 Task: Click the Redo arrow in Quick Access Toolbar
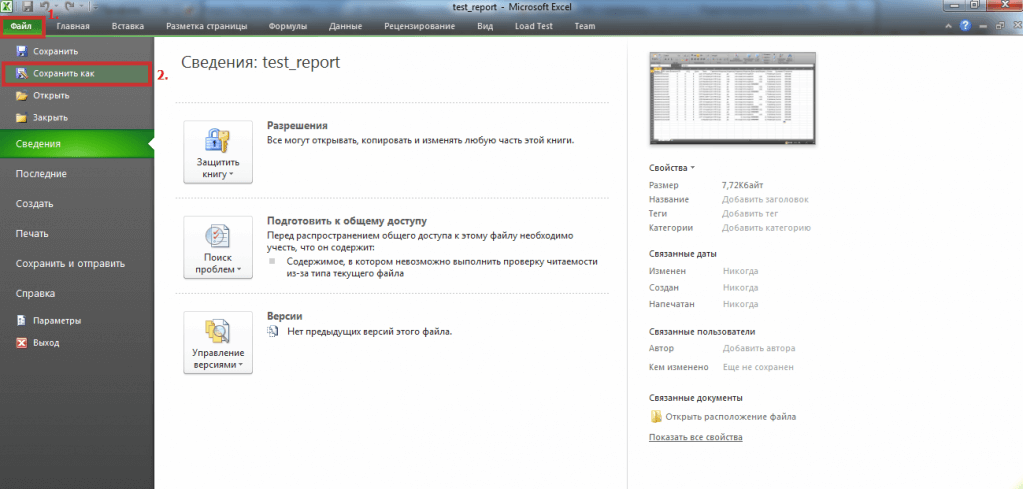(69, 6)
